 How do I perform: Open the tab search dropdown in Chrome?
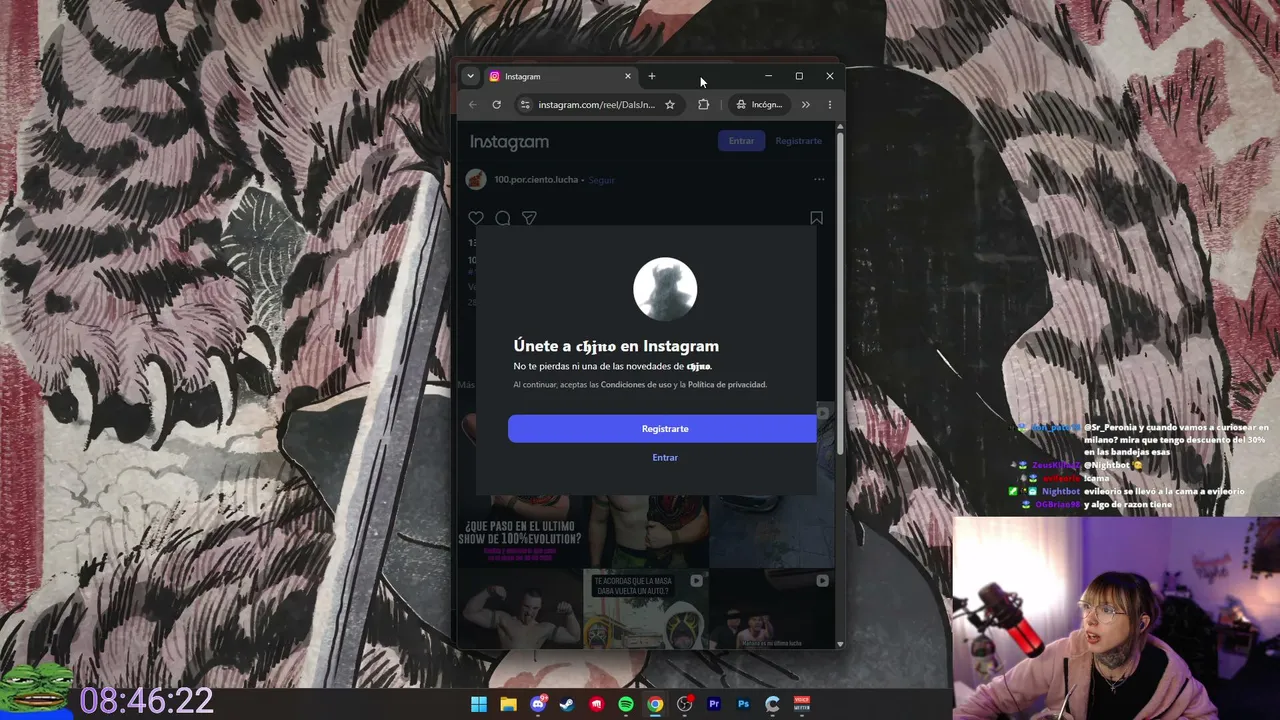tap(470, 76)
